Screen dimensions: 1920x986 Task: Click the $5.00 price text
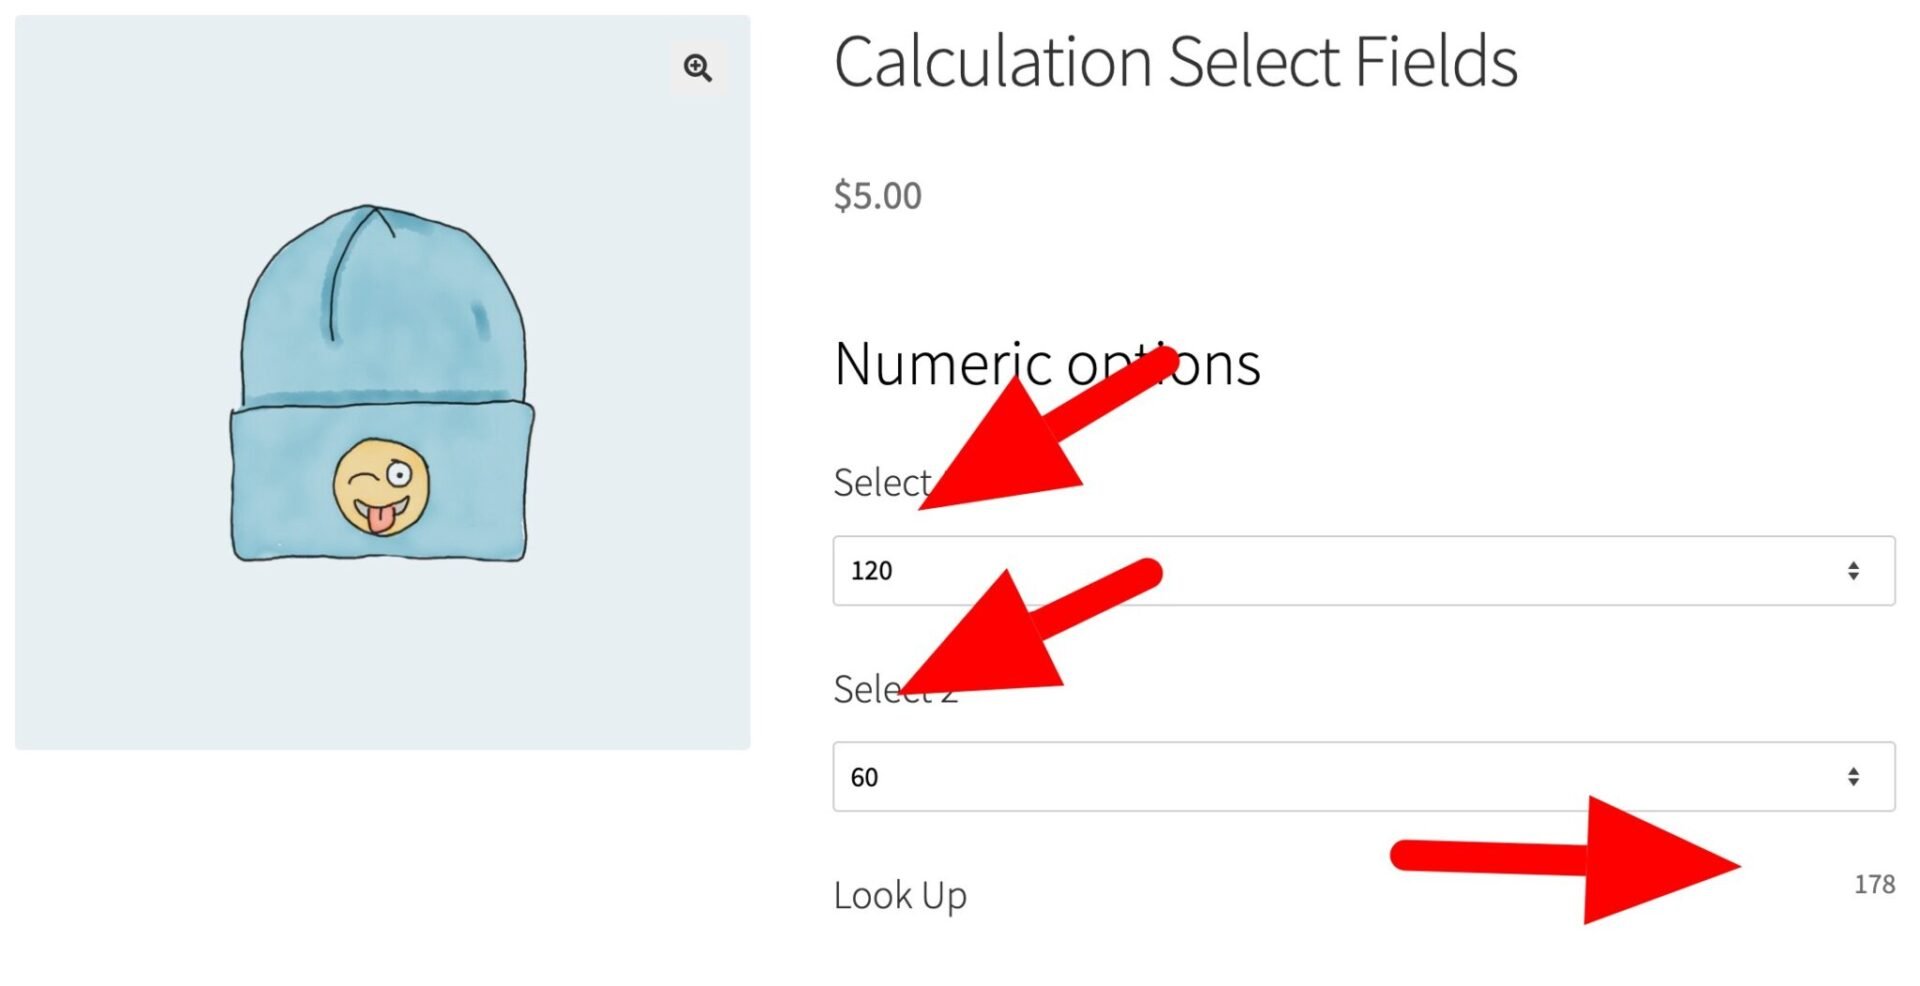[877, 195]
